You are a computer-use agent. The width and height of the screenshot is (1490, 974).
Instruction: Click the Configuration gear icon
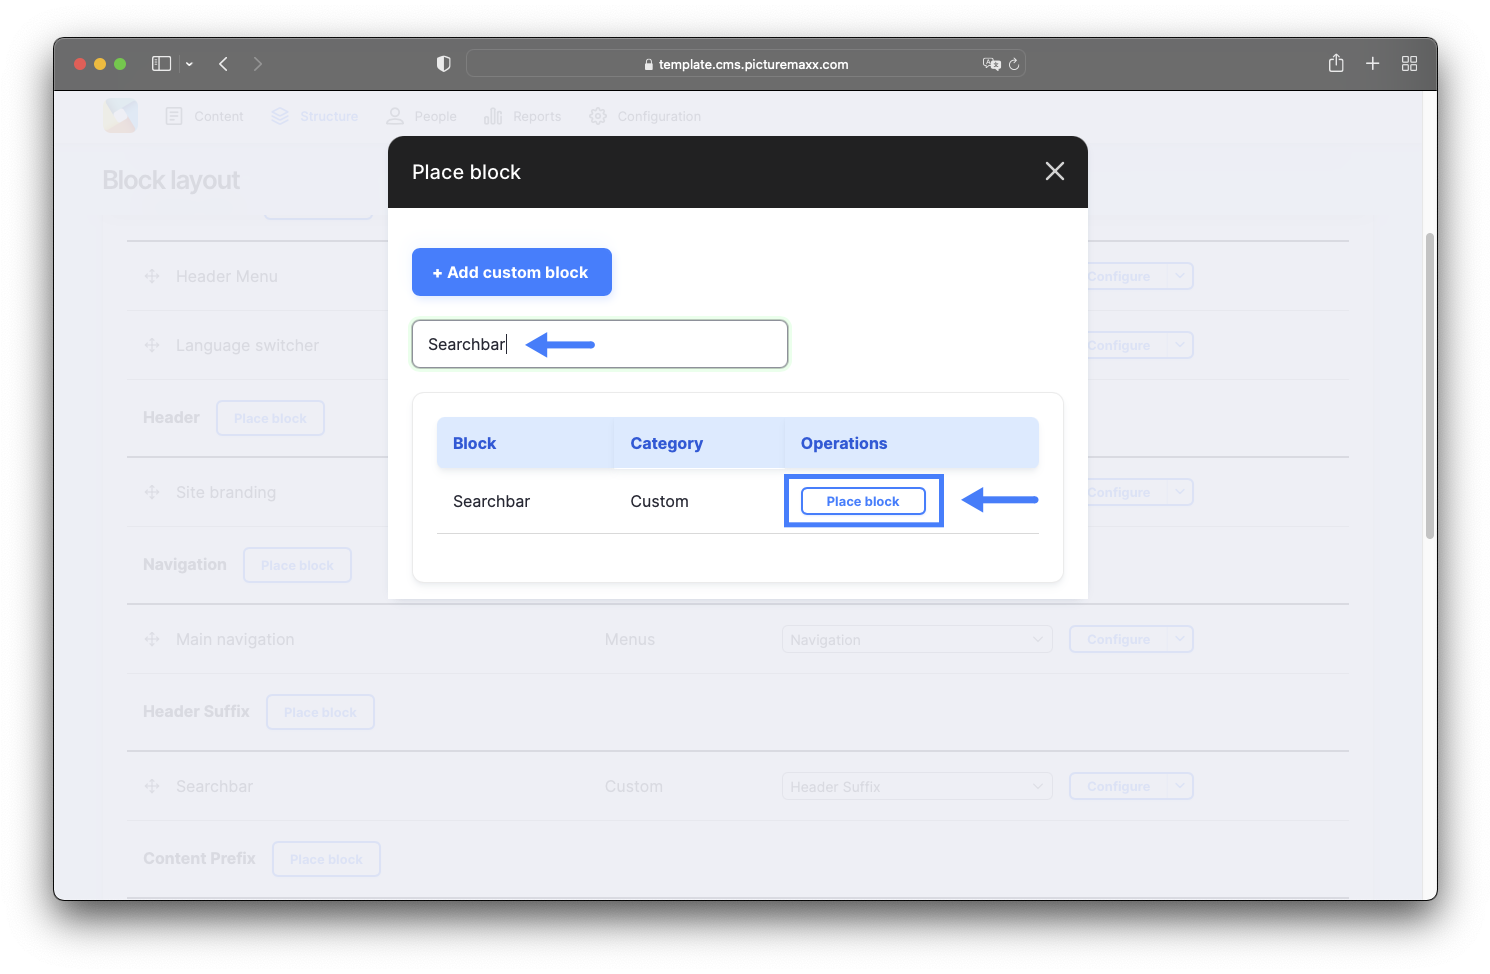[x=598, y=116]
